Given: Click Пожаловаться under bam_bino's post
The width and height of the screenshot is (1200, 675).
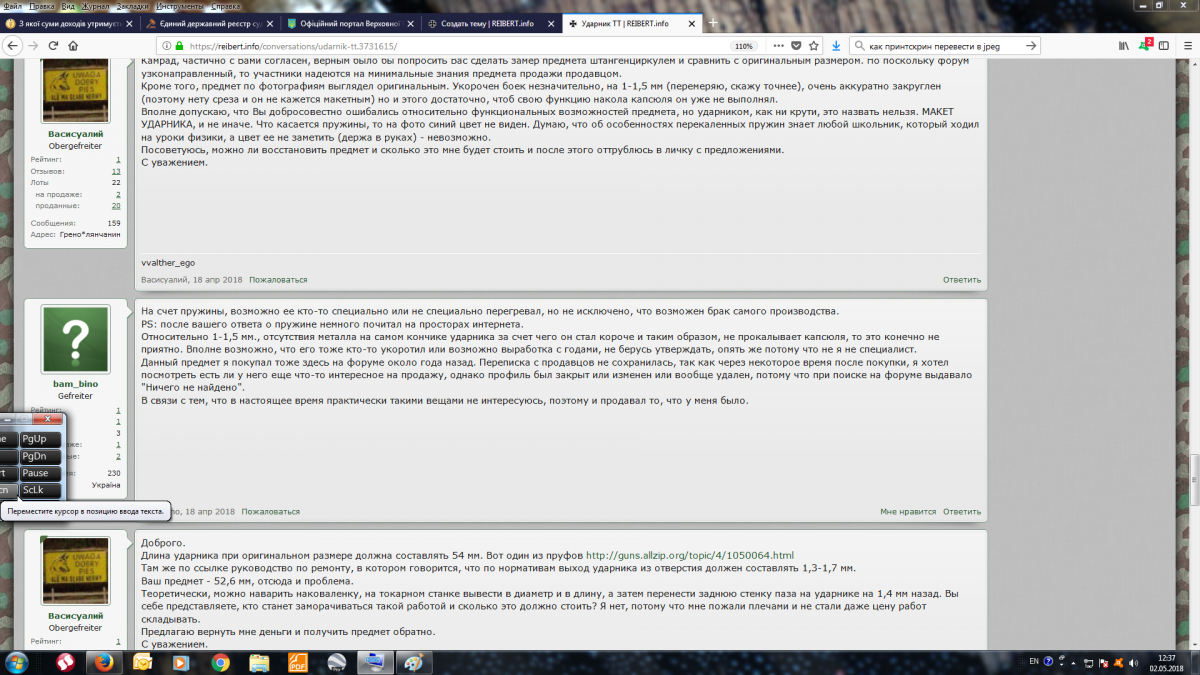Looking at the screenshot, I should [271, 511].
